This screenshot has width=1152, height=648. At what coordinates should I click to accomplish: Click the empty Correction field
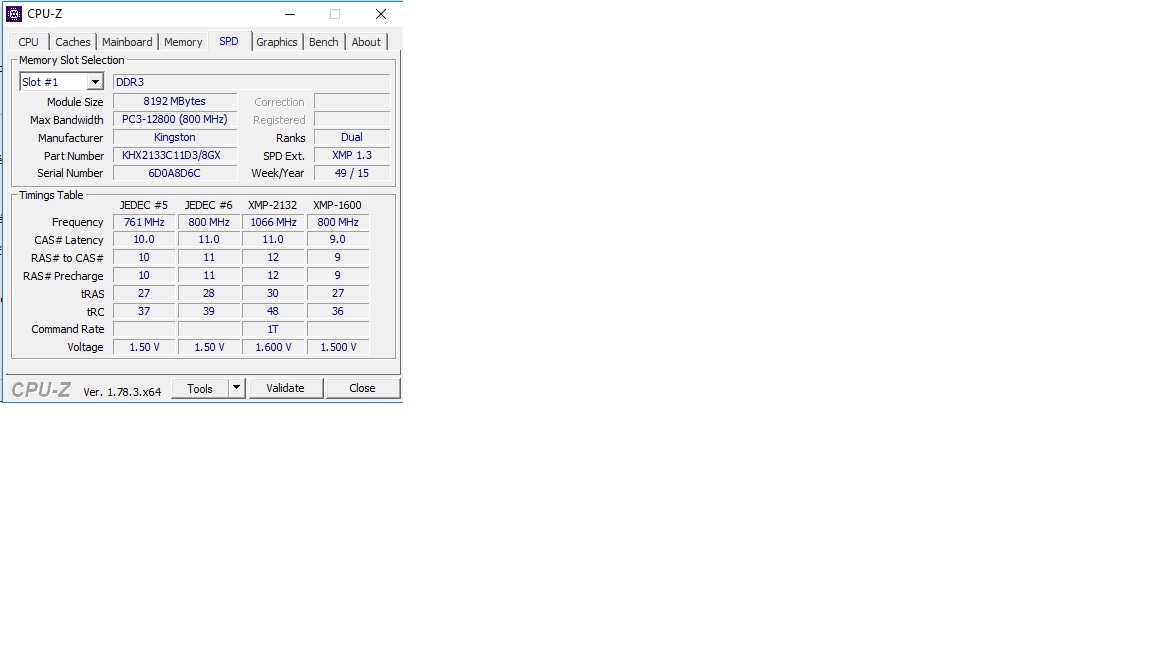click(352, 101)
